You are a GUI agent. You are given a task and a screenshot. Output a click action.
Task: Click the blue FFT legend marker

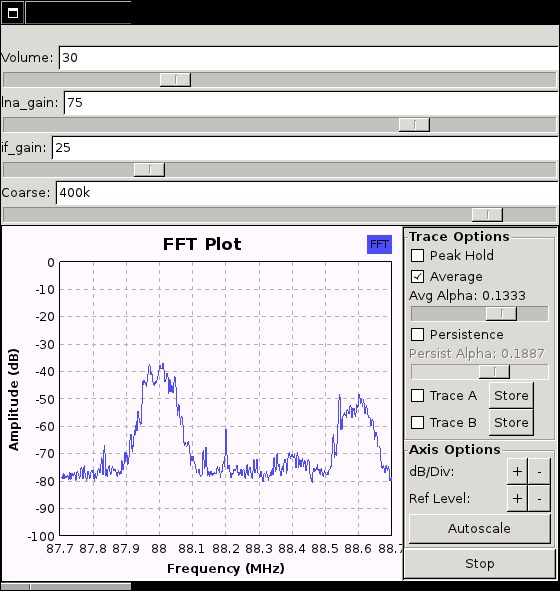[x=379, y=244]
